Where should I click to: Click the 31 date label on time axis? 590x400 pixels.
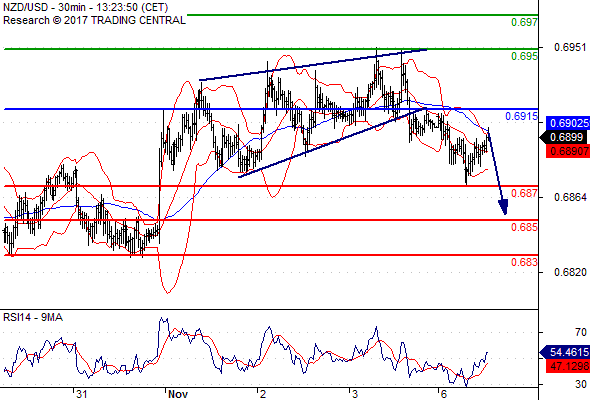click(82, 394)
